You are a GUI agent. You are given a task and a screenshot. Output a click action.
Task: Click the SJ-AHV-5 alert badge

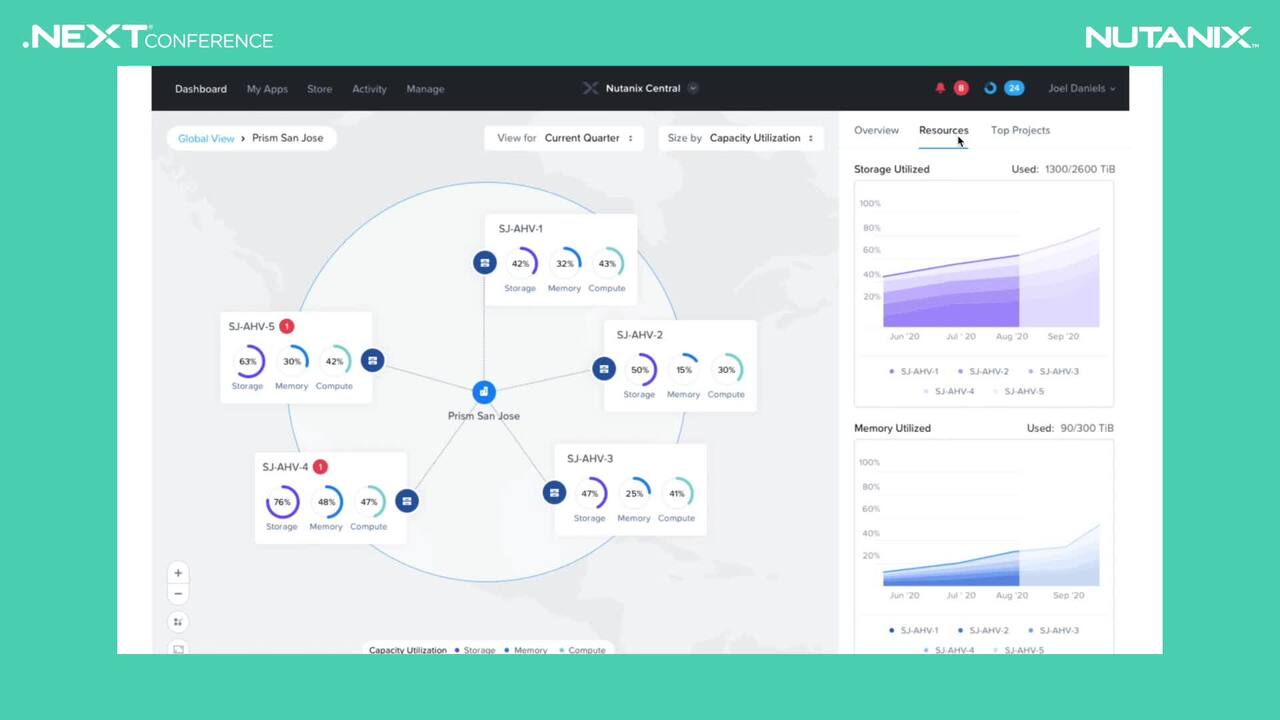point(287,326)
